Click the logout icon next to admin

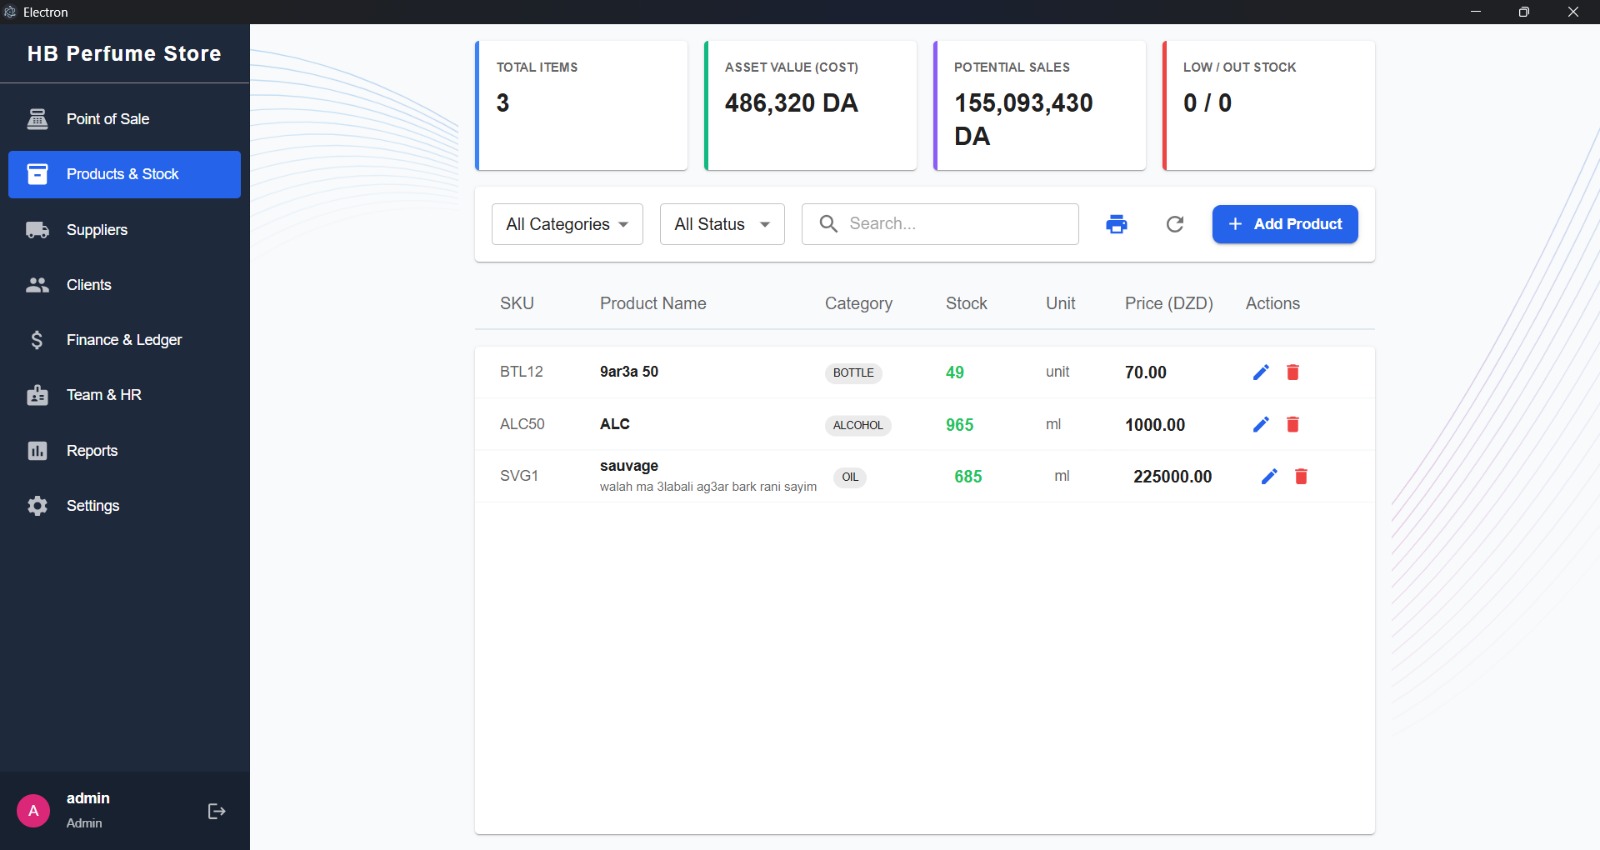[216, 811]
